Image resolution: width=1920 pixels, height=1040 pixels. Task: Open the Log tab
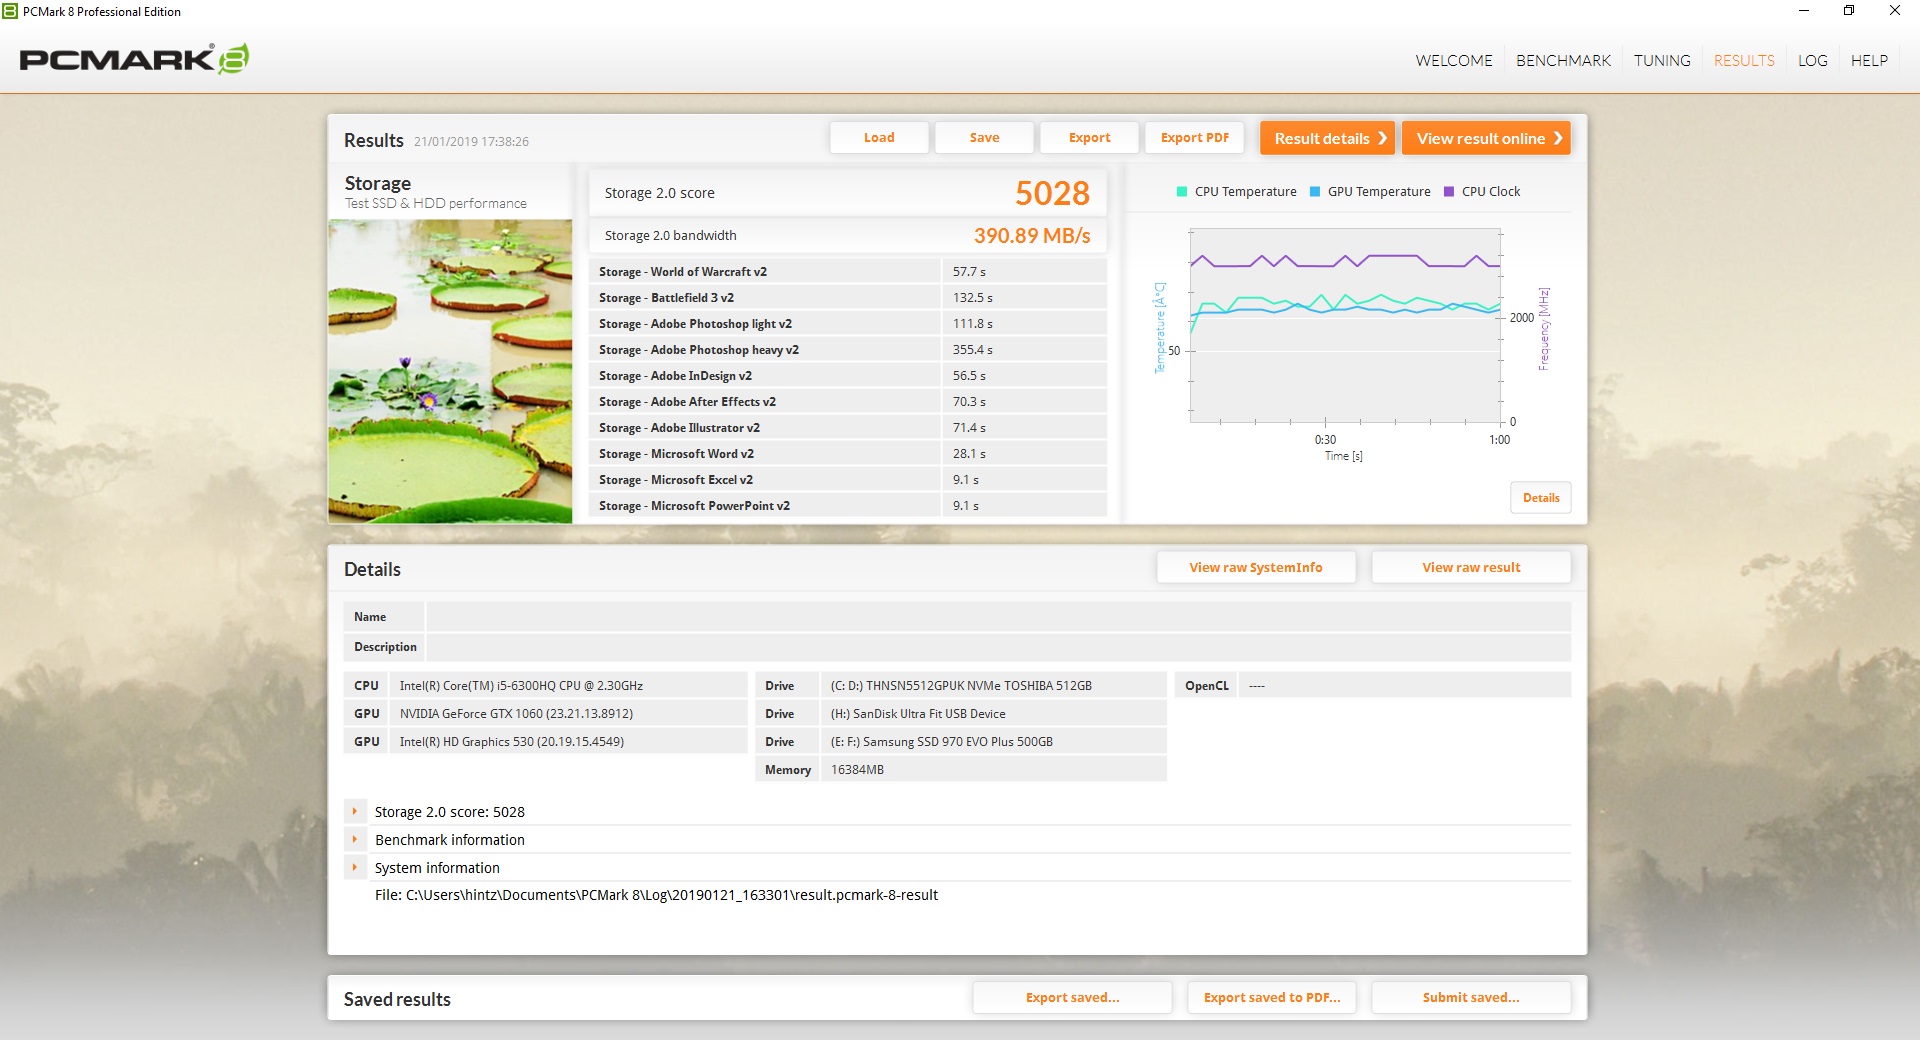pos(1812,61)
